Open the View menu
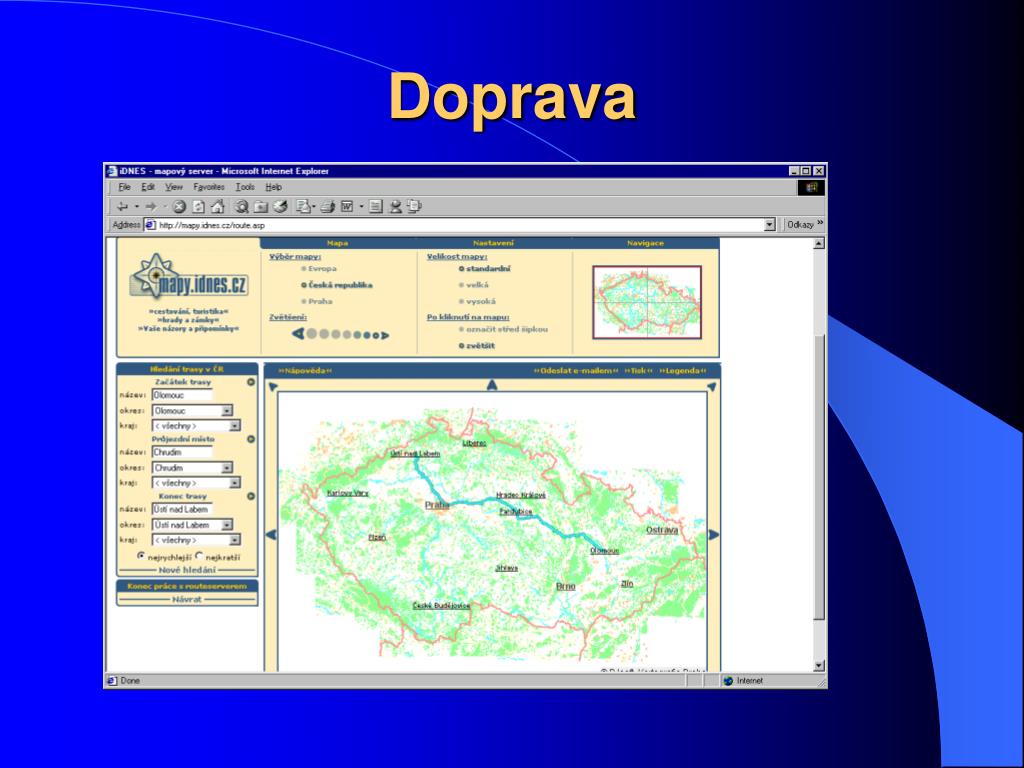The width and height of the screenshot is (1024, 768). (174, 187)
